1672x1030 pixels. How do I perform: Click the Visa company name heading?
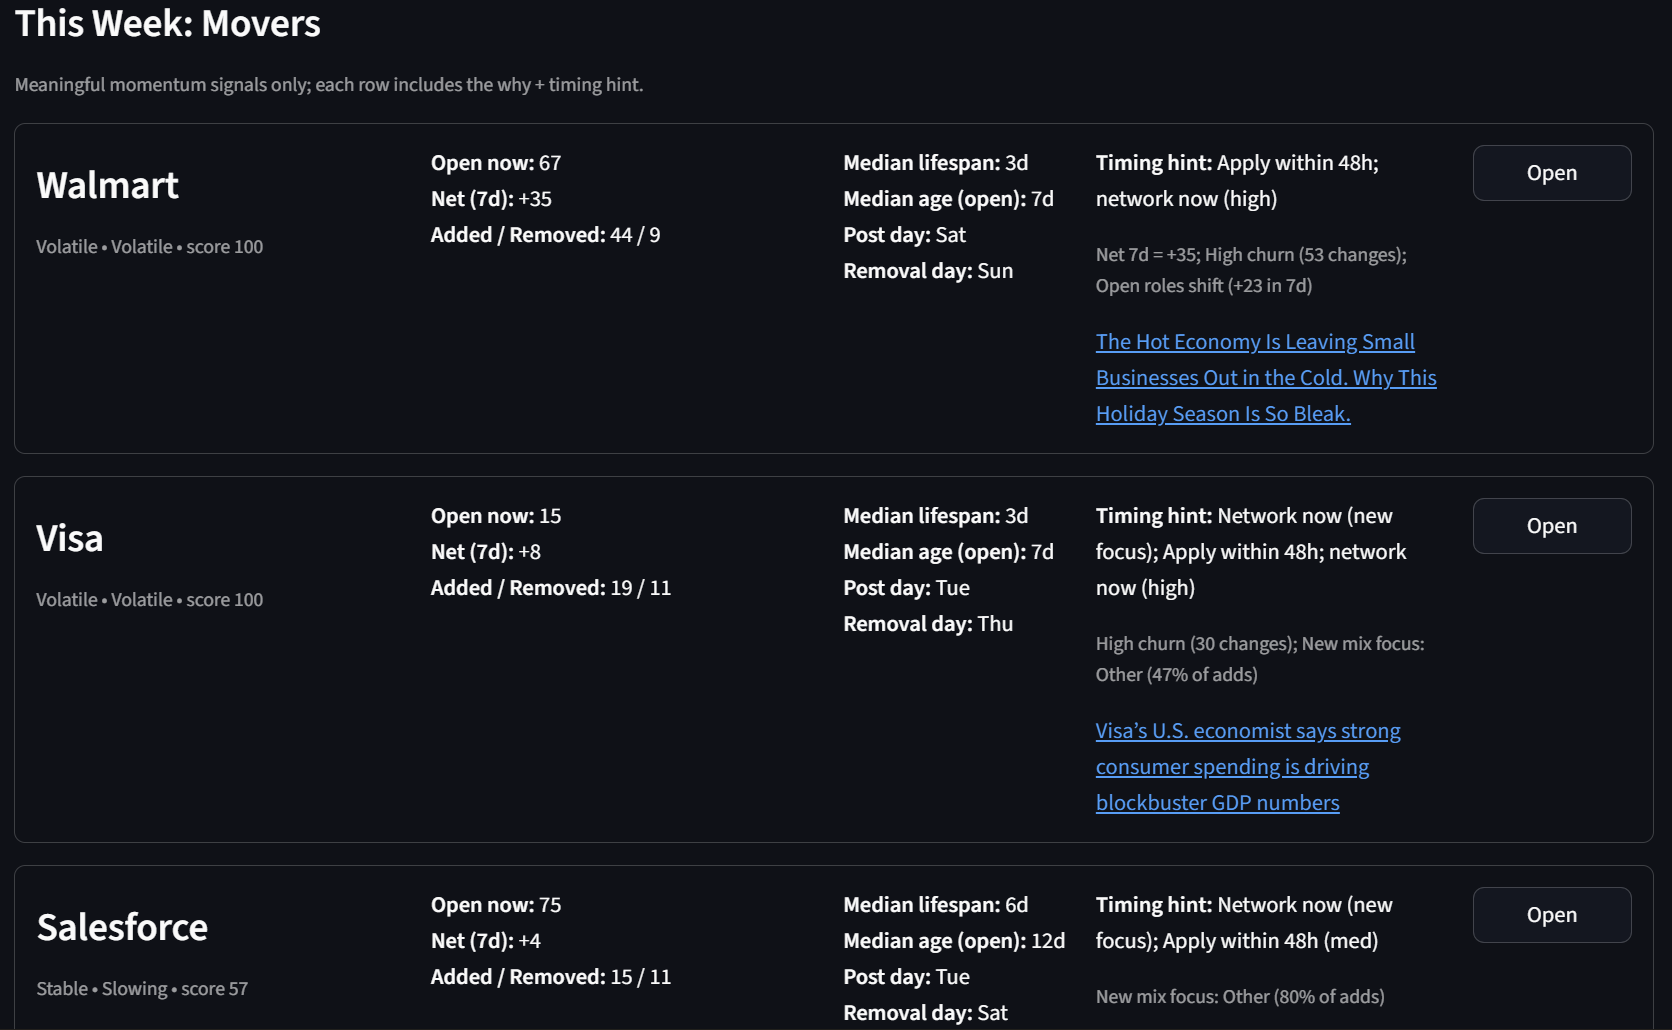(x=70, y=539)
